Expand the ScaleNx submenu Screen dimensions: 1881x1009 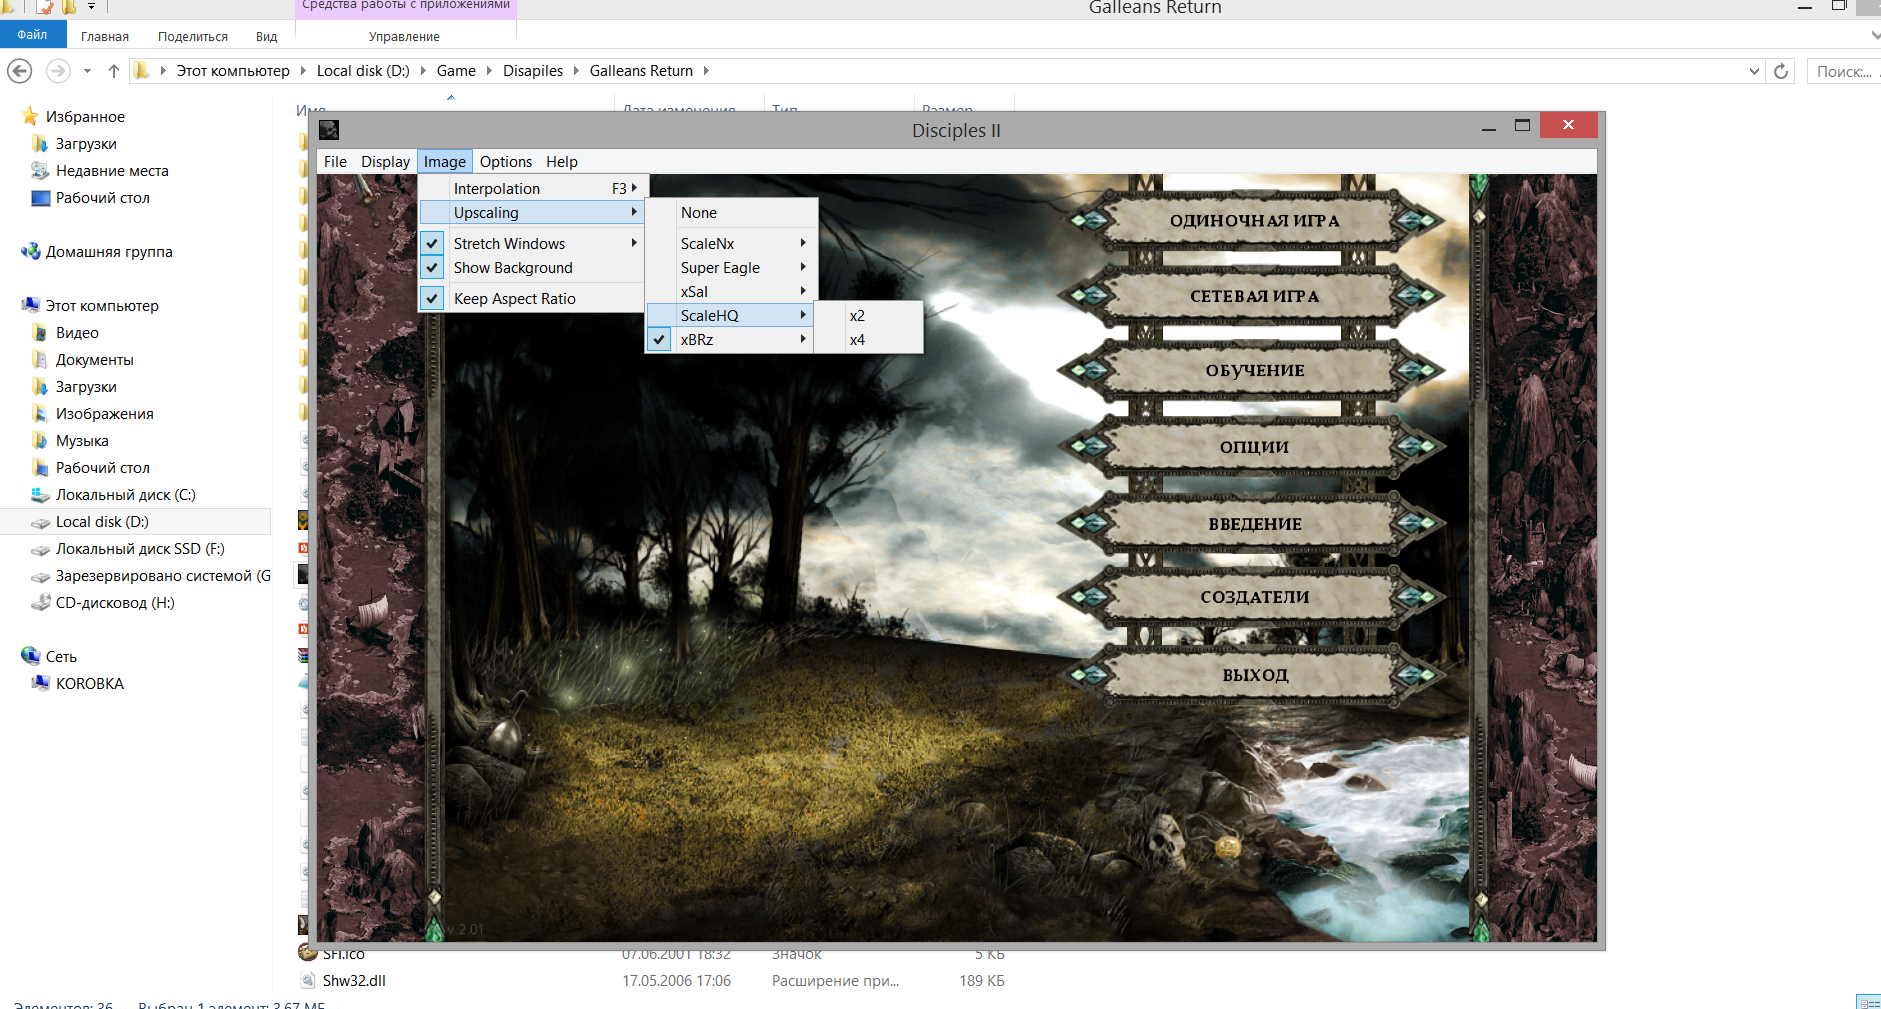click(731, 243)
